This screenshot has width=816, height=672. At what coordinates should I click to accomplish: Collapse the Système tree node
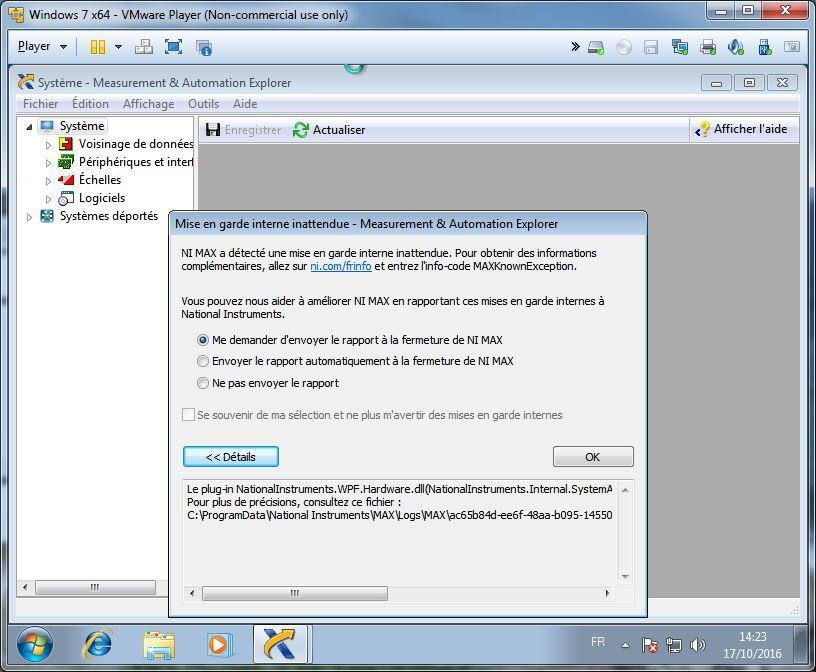pyautogui.click(x=29, y=126)
